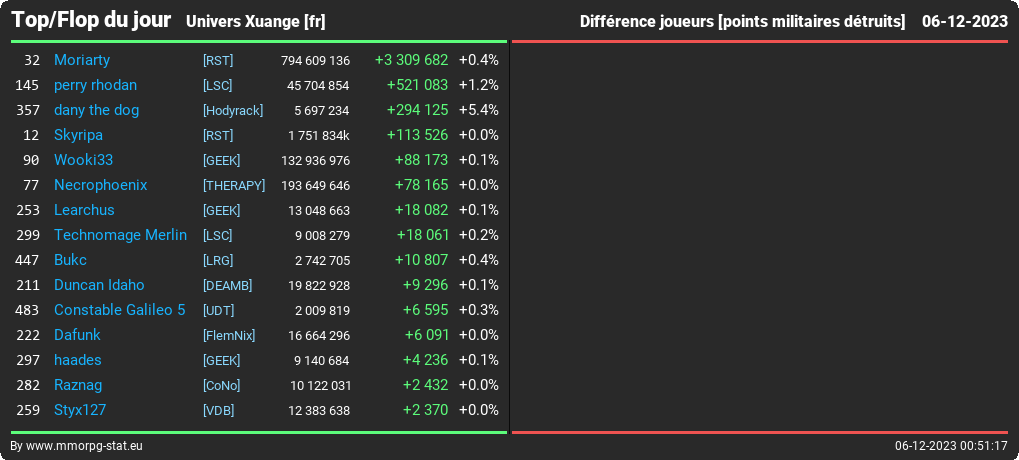Image resolution: width=1019 pixels, height=460 pixels.
Task: Choose the Necrophoenix player name
Action: pyautogui.click(x=101, y=185)
